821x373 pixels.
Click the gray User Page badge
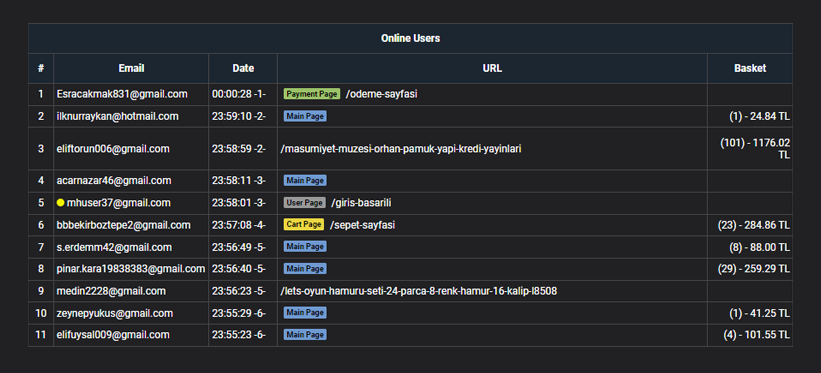[x=305, y=202]
